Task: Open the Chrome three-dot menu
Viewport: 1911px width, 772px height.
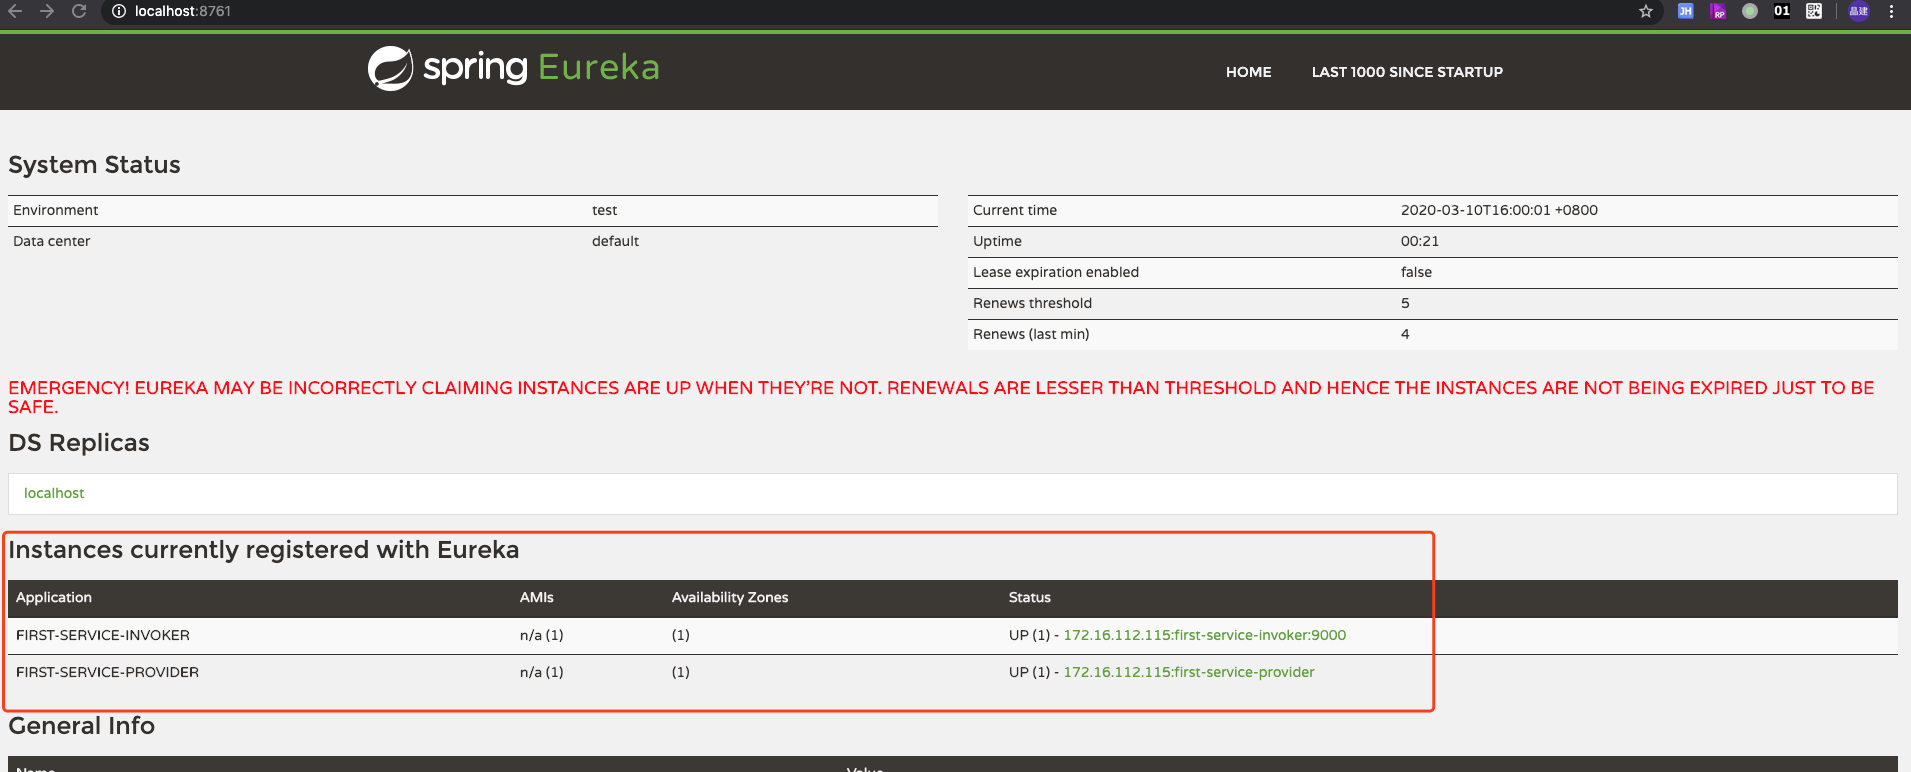Action: (x=1892, y=11)
